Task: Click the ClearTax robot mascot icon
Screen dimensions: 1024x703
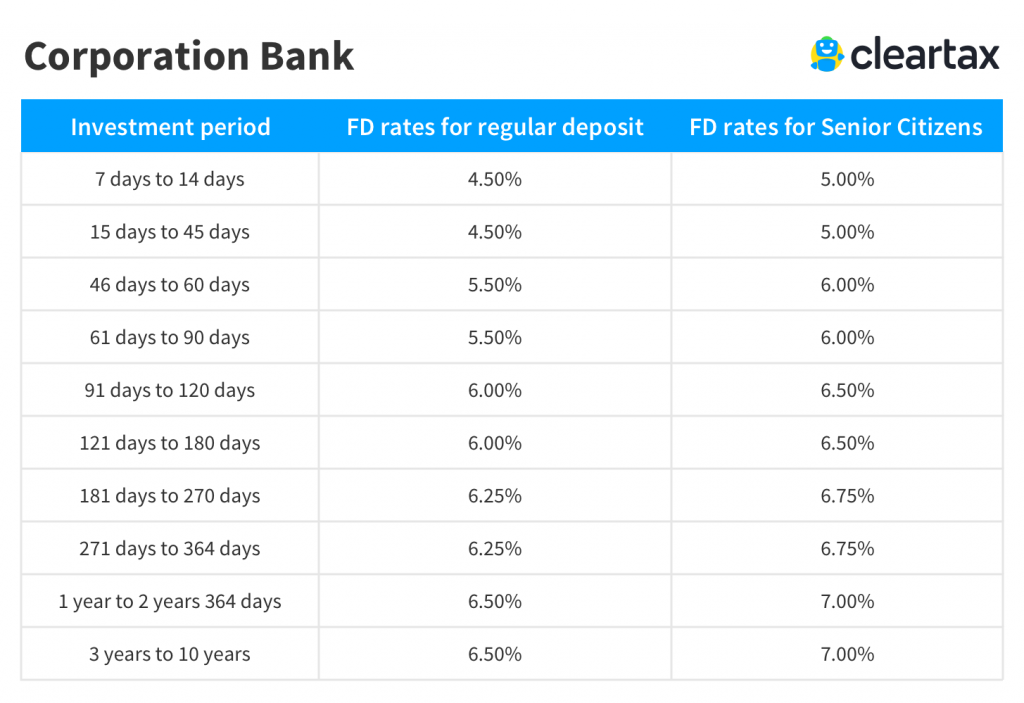Action: [x=827, y=54]
